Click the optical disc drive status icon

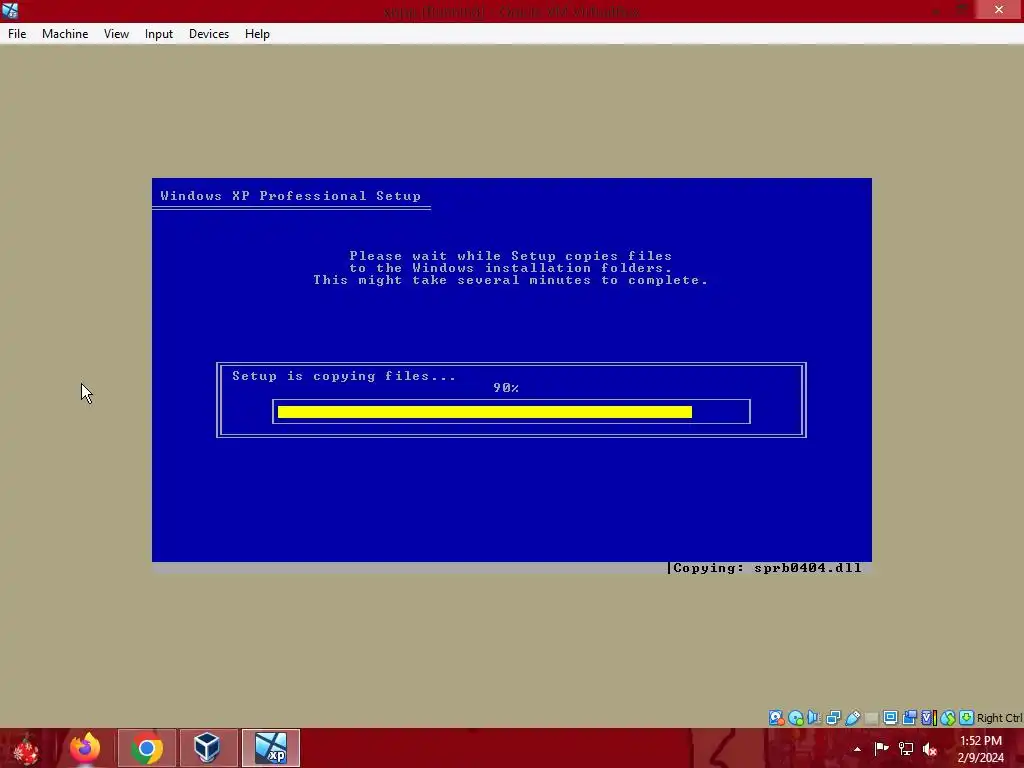tap(795, 718)
